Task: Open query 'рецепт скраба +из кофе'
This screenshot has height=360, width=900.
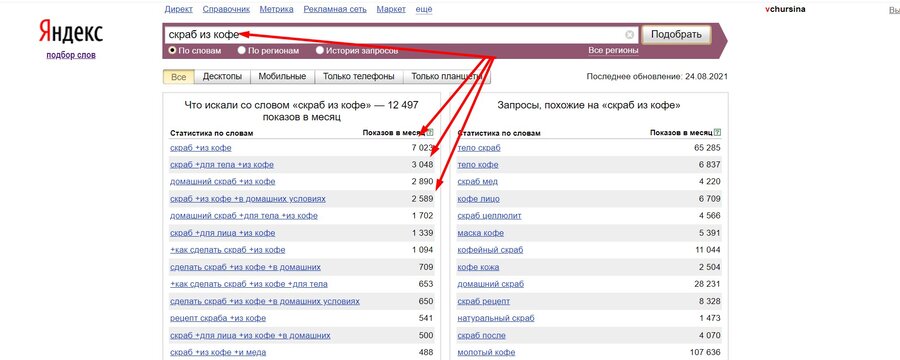Action: point(218,318)
